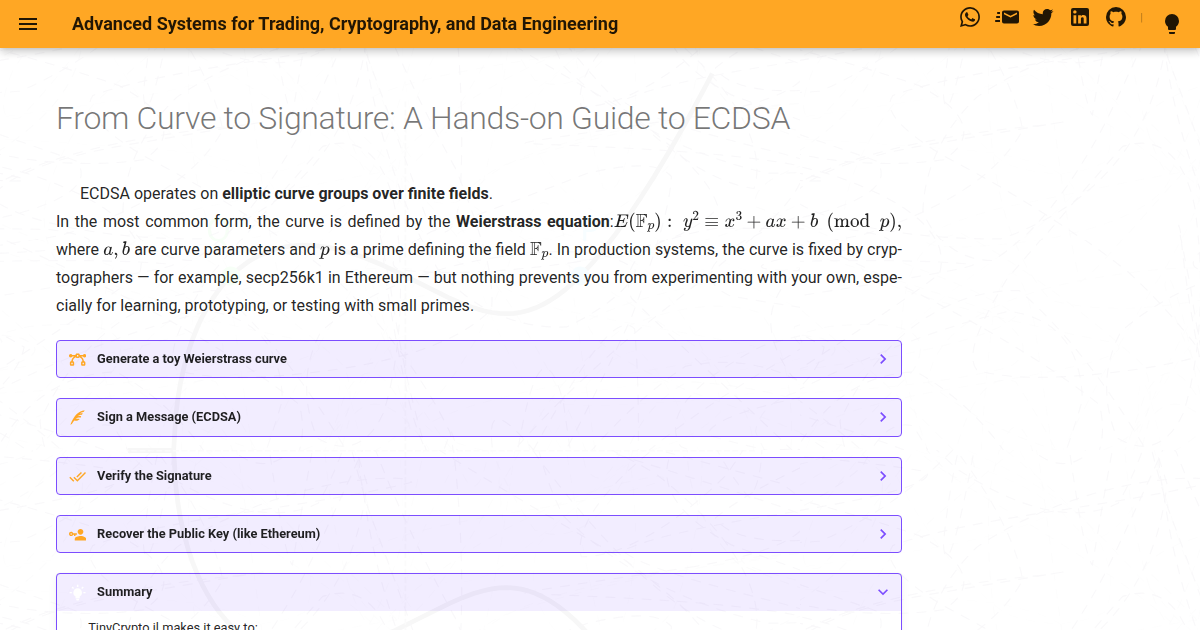Click the Summary section header label

(x=125, y=592)
